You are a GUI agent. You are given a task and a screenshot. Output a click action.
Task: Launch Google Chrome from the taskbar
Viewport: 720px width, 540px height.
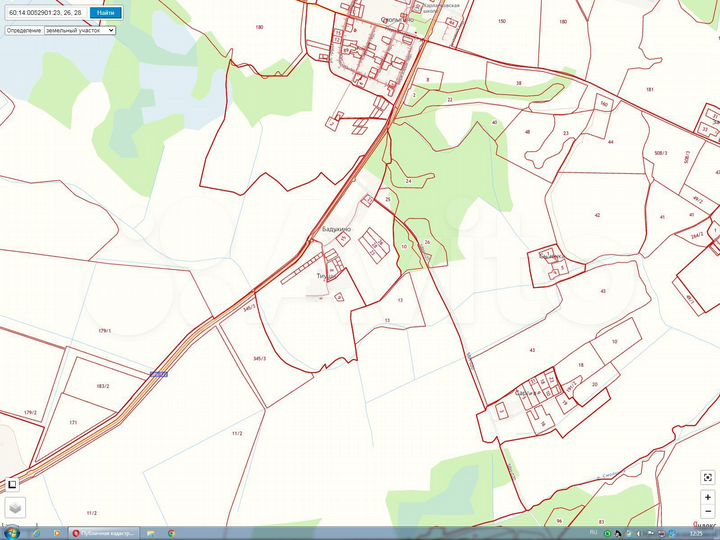171,533
